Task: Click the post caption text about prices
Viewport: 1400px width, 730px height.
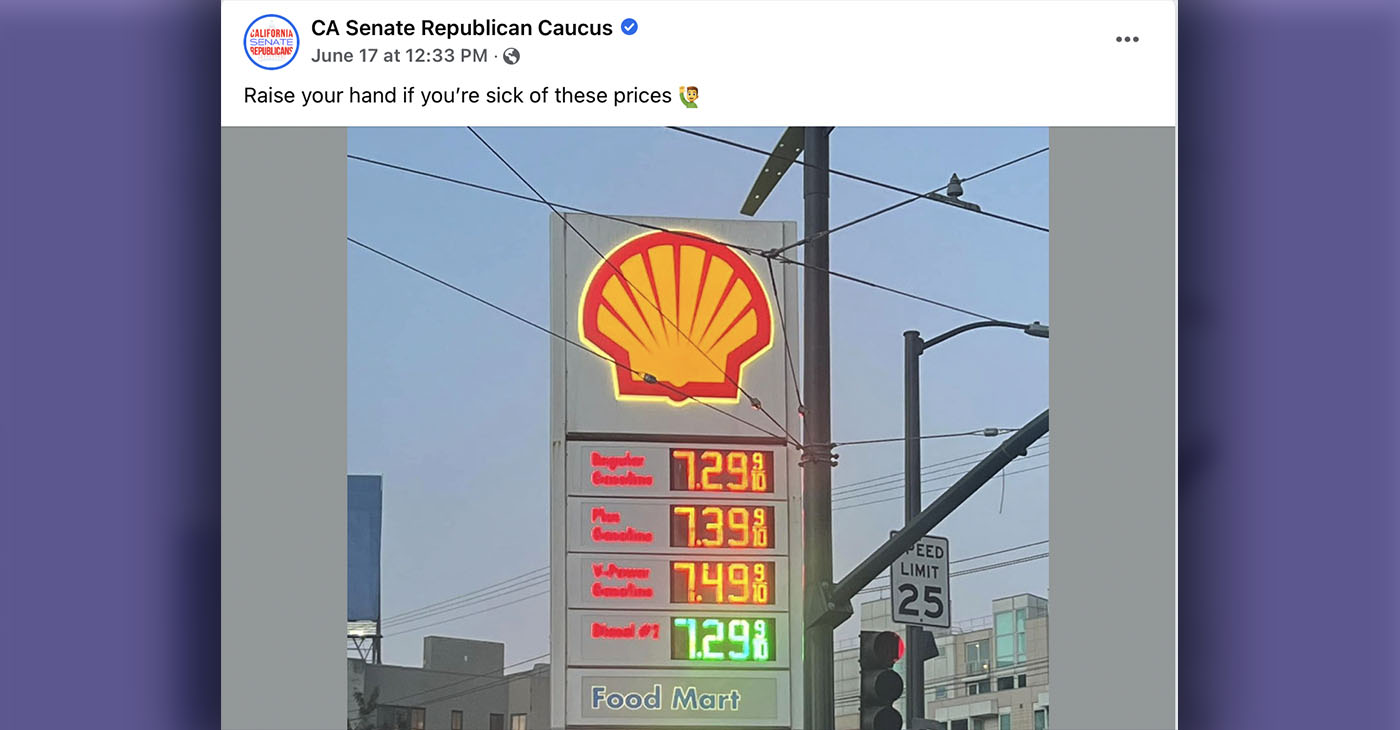Action: [457, 96]
